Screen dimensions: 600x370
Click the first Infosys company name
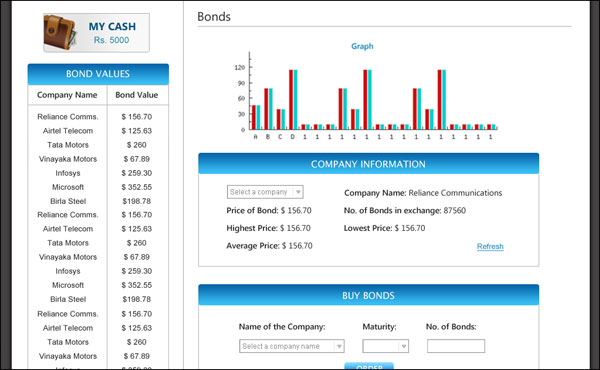tap(68, 173)
